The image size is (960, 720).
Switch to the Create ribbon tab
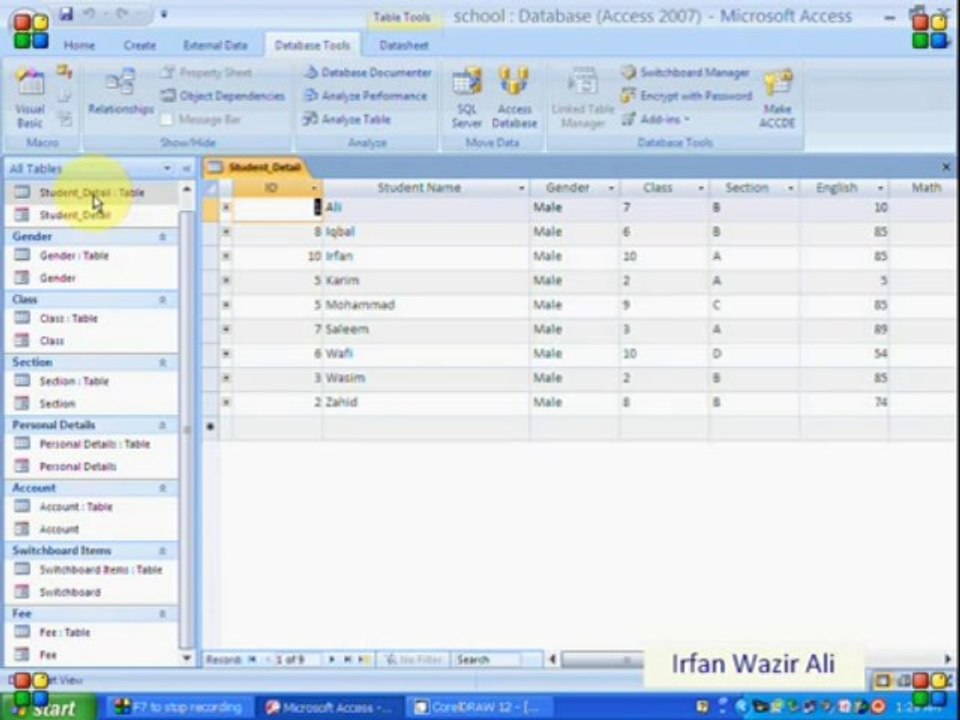click(140, 45)
